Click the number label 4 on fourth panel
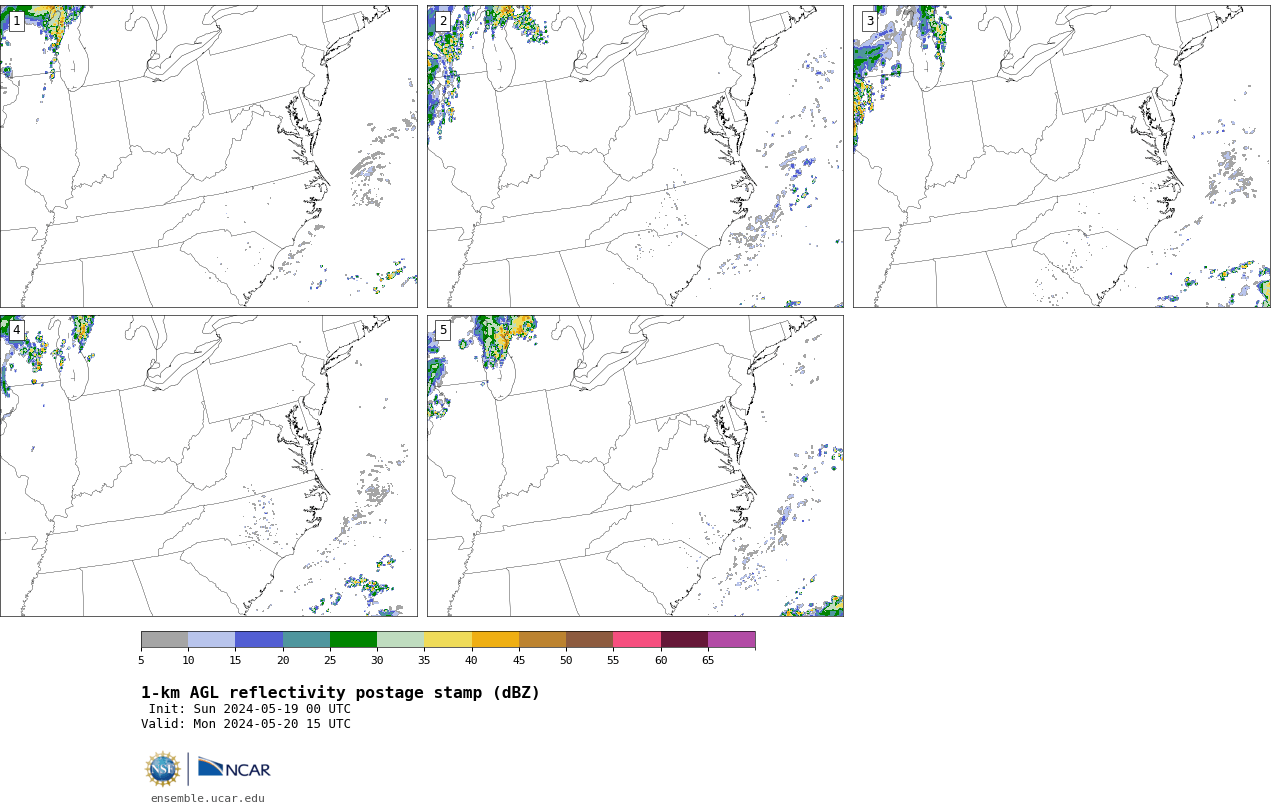The height and width of the screenshot is (809, 1280). (x=16, y=330)
